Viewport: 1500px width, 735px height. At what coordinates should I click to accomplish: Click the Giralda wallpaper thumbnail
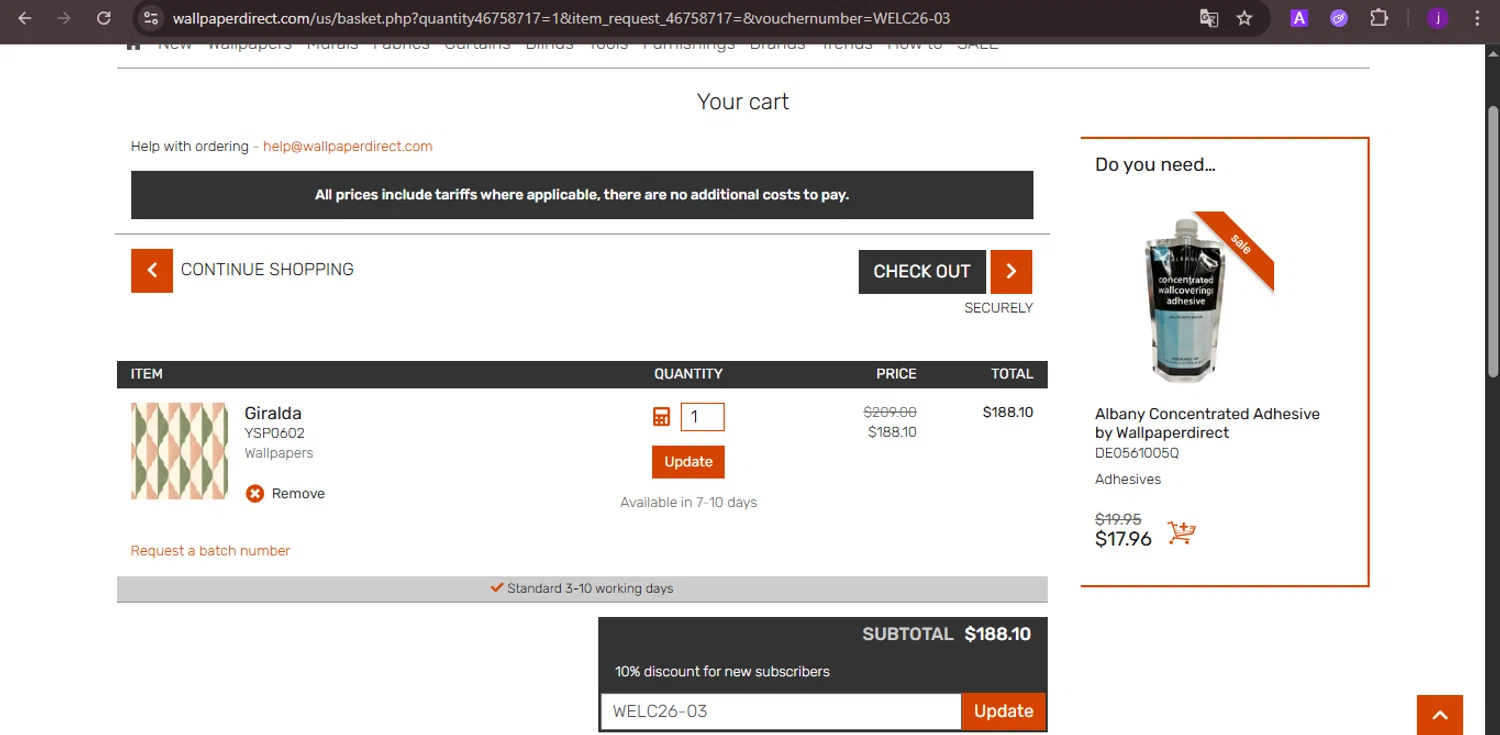click(x=179, y=451)
